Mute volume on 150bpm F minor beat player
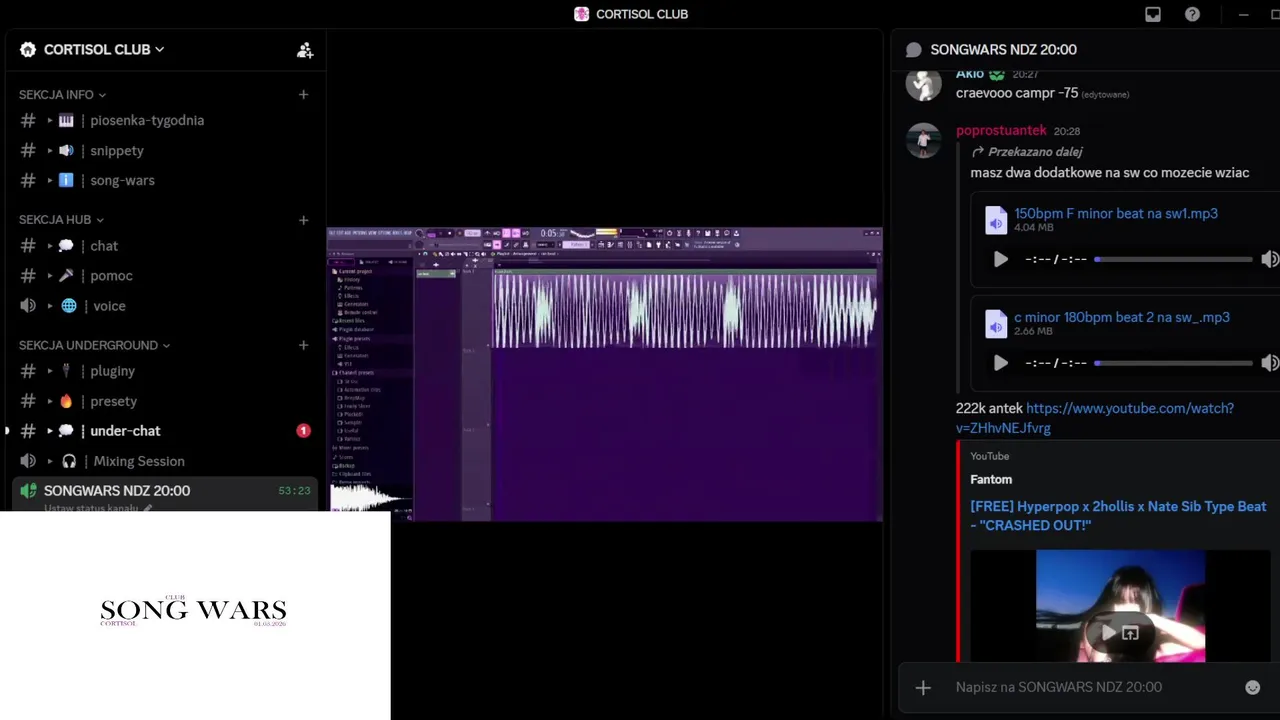The height and width of the screenshot is (720, 1280). coord(1270,259)
